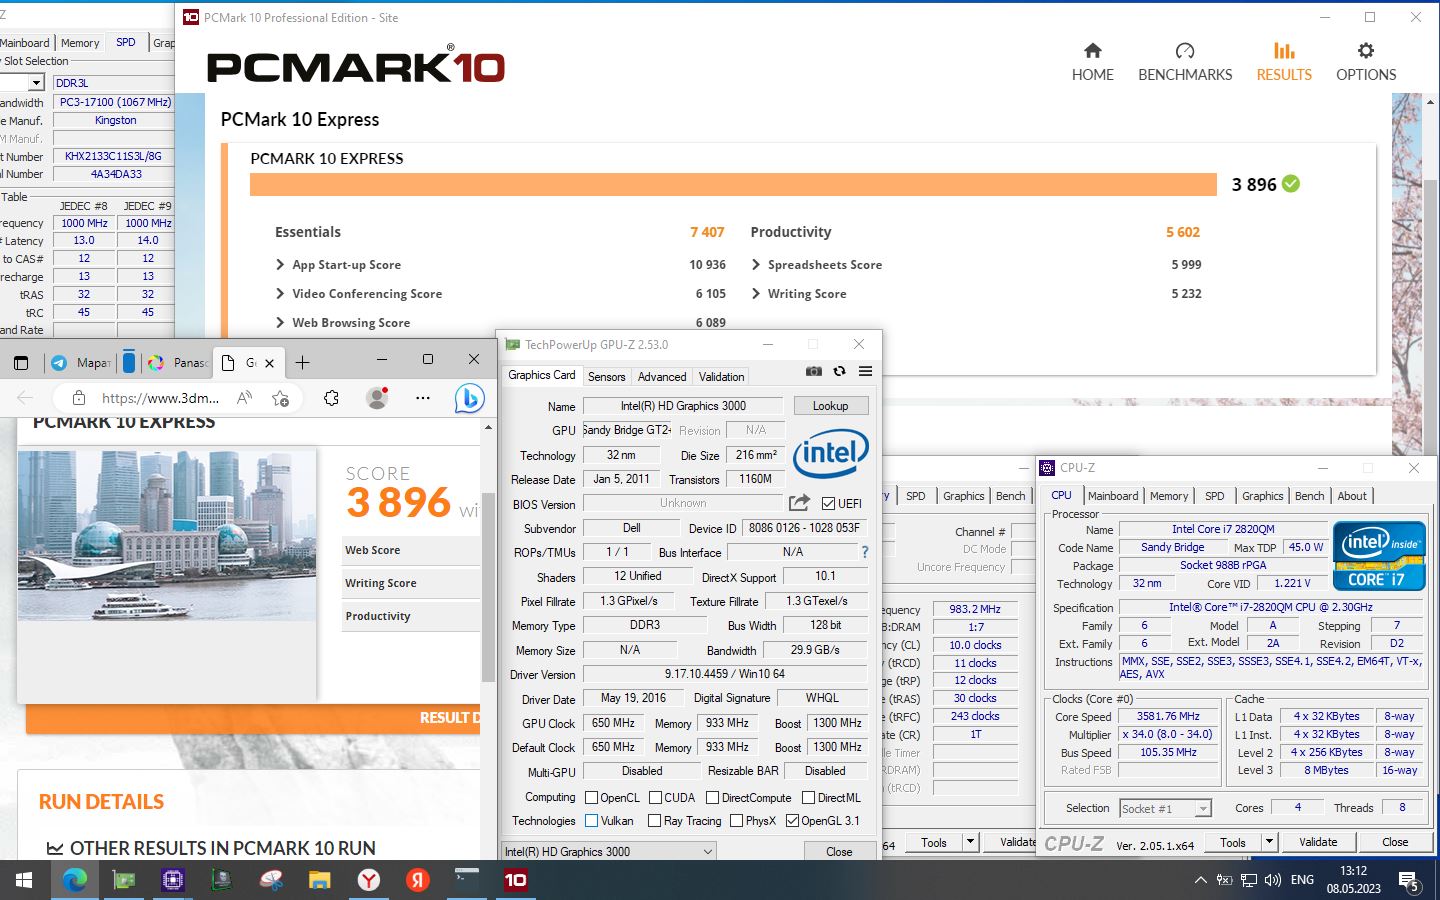The width and height of the screenshot is (1440, 900).
Task: Open GPU selection dropdown in GPU-Z
Action: pyautogui.click(x=608, y=852)
